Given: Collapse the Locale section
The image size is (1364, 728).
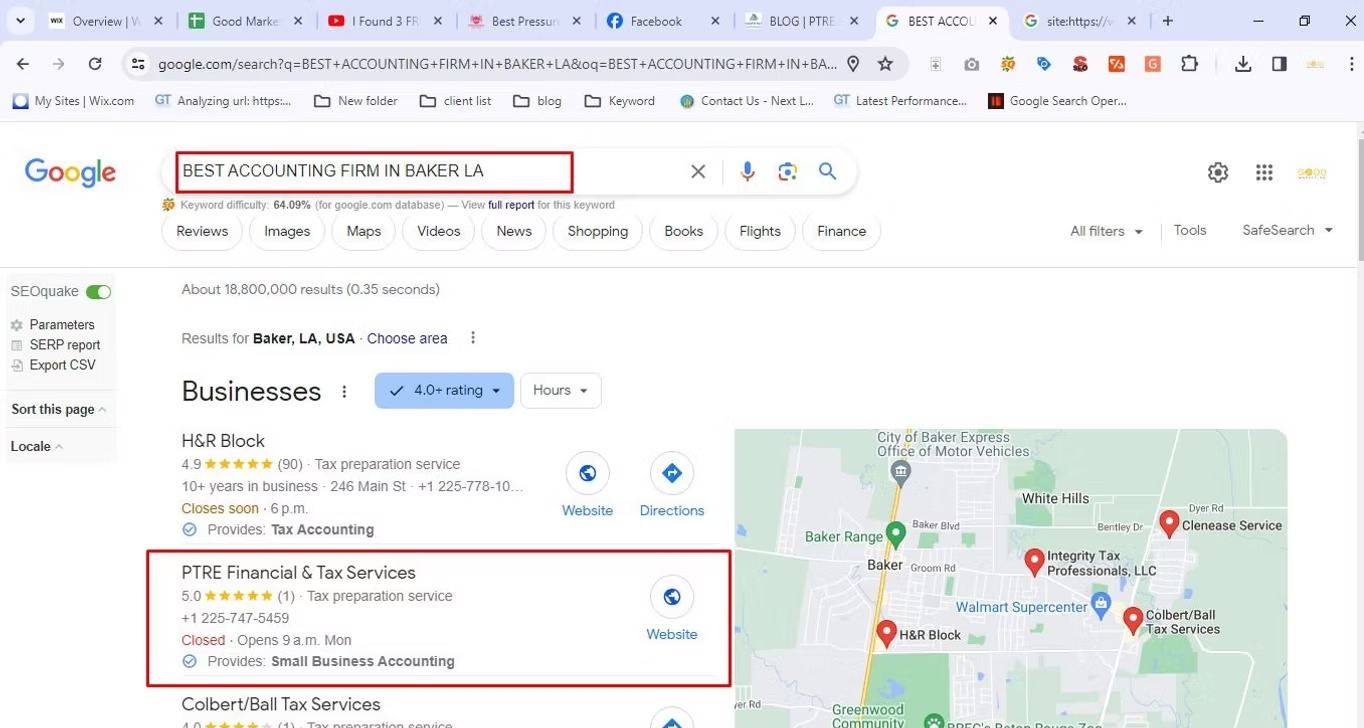Looking at the screenshot, I should [36, 447].
